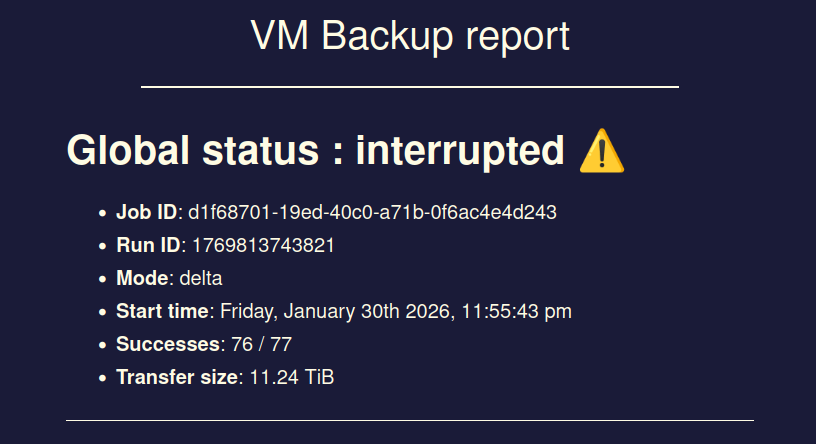
Task: Select the Friday, January 30th 2026 timestamp
Action: coord(396,311)
